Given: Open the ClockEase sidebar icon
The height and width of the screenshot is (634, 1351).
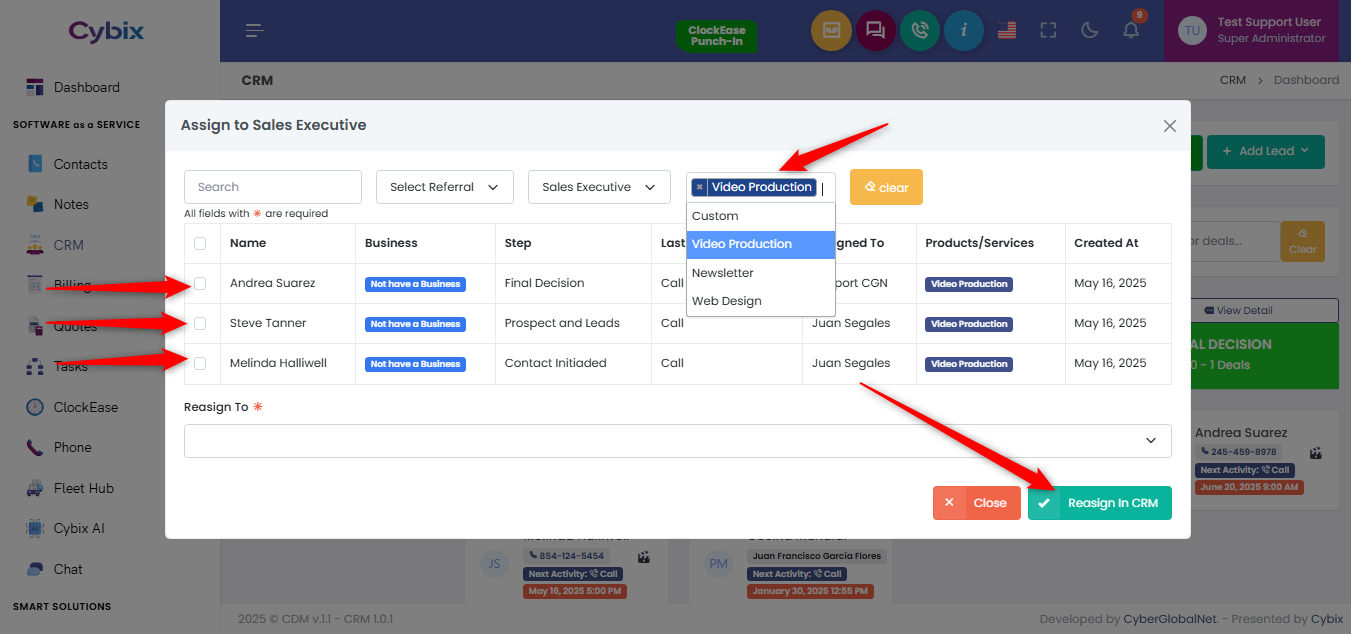Looking at the screenshot, I should coord(36,407).
